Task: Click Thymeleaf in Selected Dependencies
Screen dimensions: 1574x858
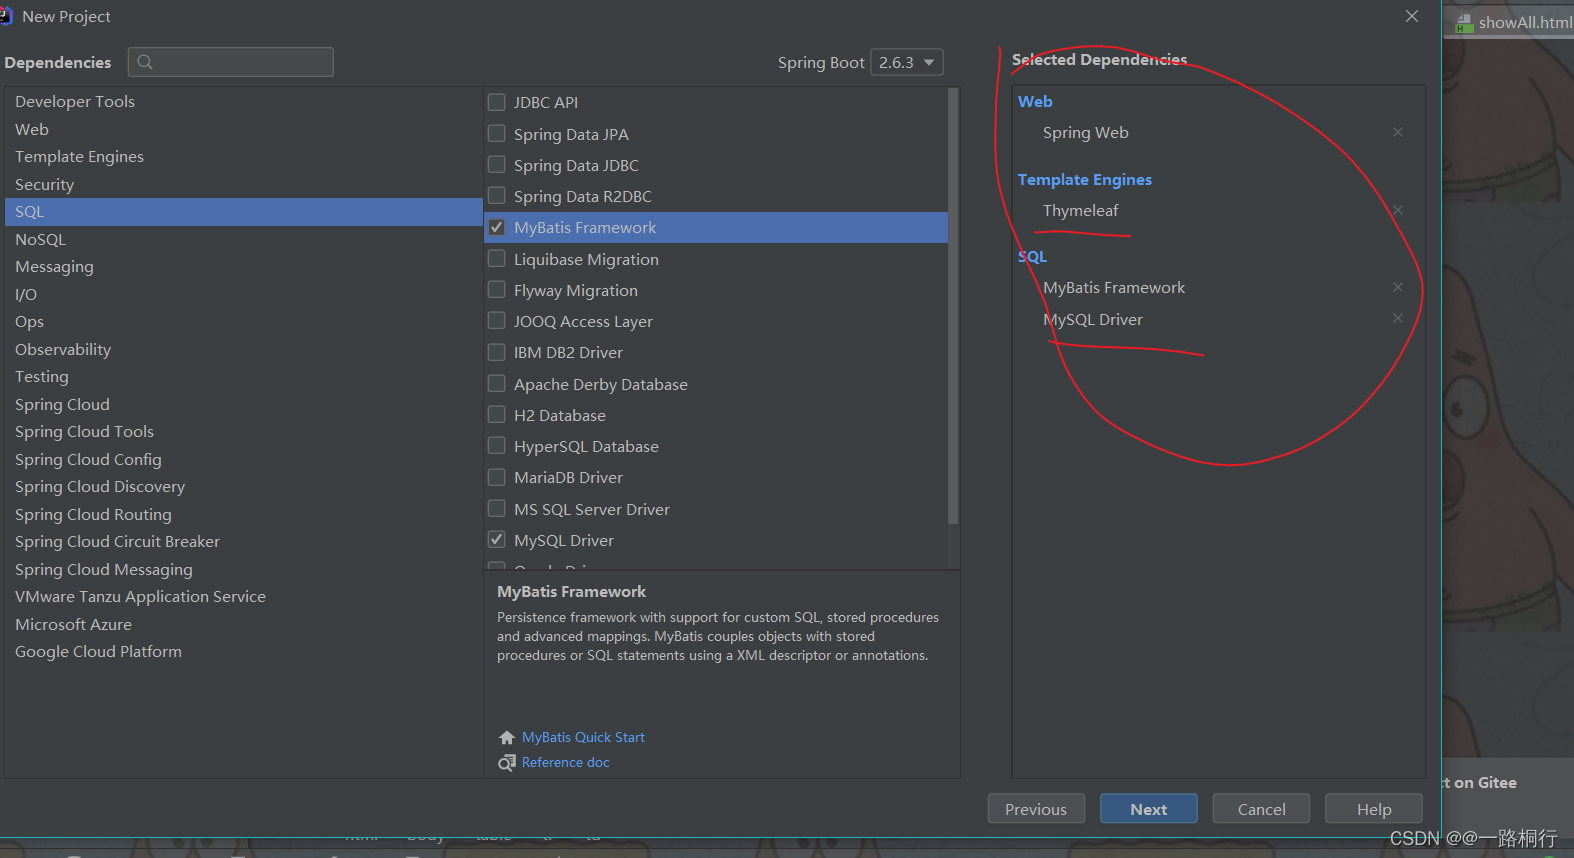Action: 1080,210
